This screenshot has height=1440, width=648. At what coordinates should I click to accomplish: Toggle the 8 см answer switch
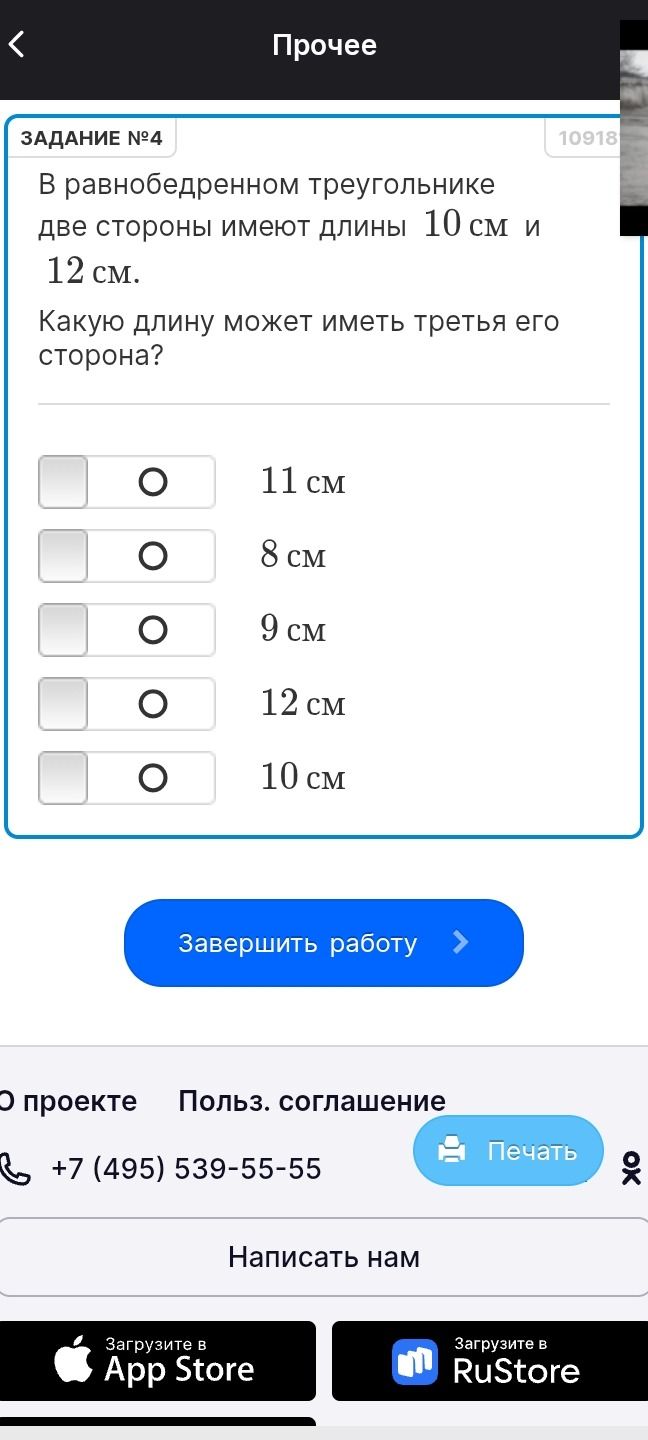[x=127, y=556]
